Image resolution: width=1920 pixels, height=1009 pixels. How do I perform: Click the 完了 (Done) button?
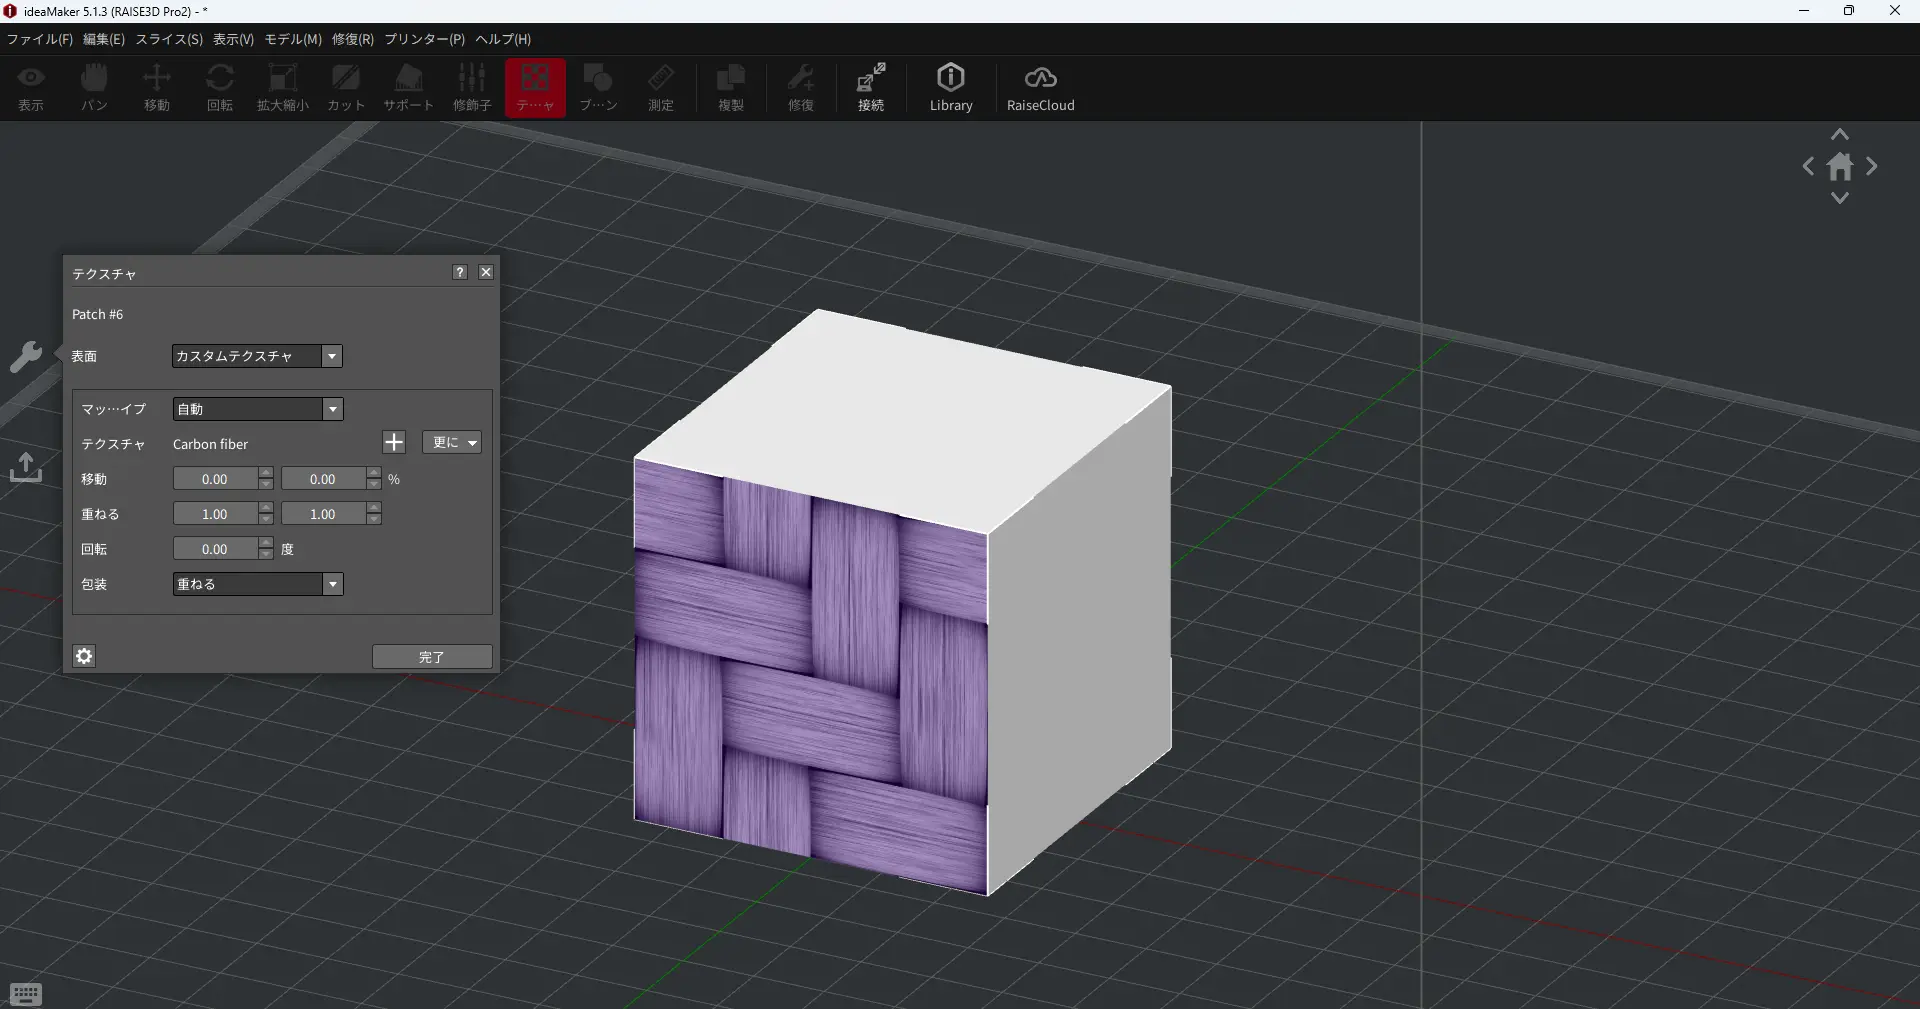click(x=432, y=657)
